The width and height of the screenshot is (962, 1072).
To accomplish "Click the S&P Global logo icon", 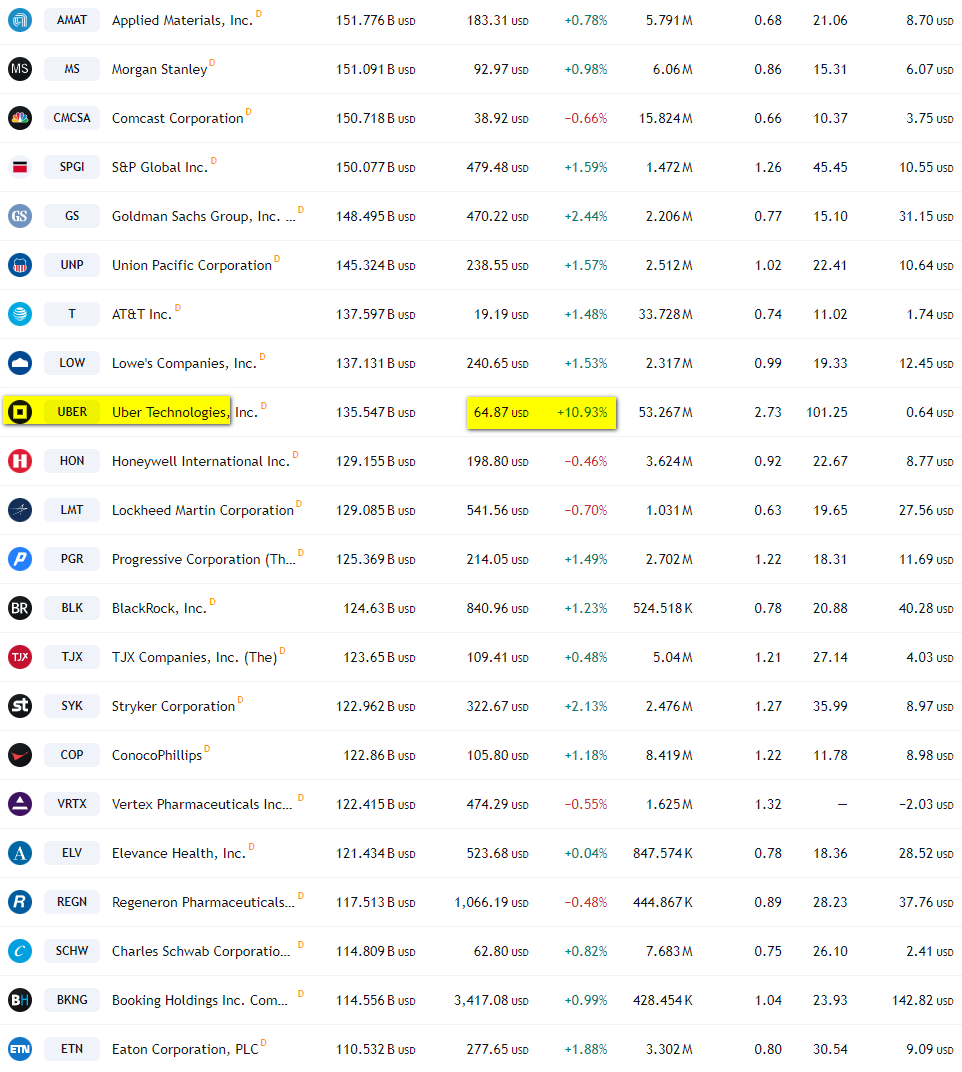I will pyautogui.click(x=20, y=167).
